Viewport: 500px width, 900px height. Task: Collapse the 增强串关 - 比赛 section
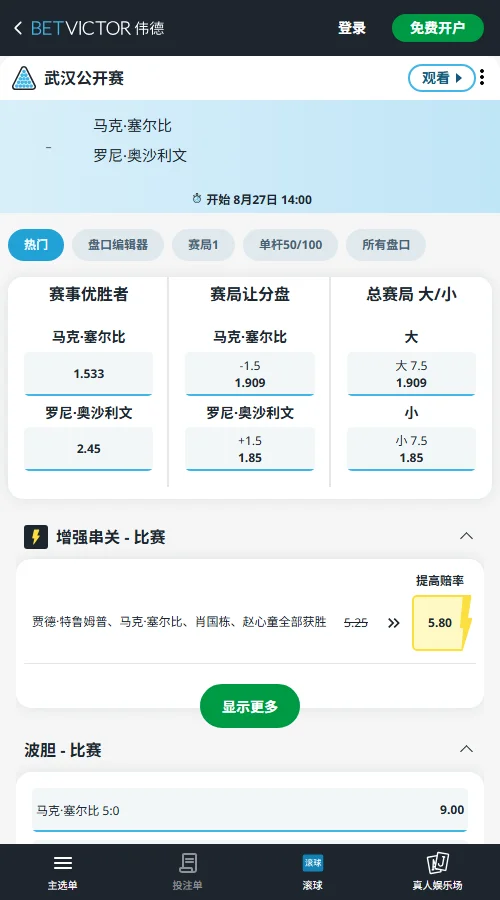467,536
